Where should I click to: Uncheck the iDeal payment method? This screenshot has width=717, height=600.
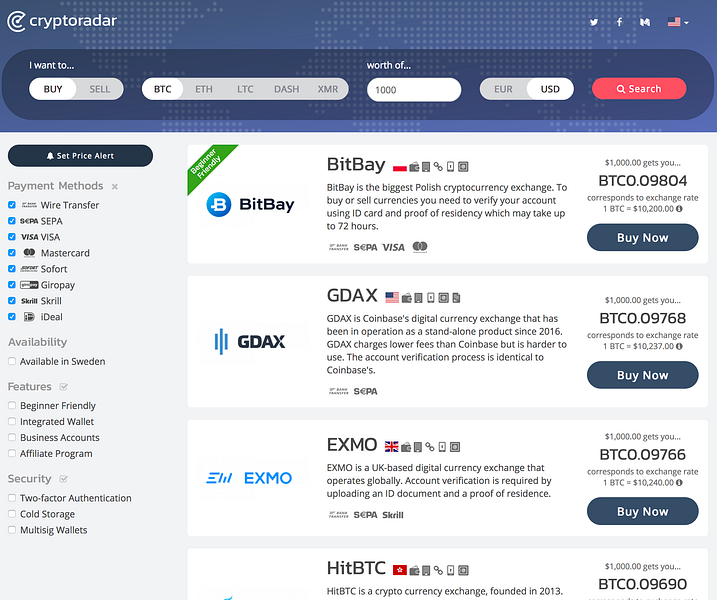(x=12, y=316)
